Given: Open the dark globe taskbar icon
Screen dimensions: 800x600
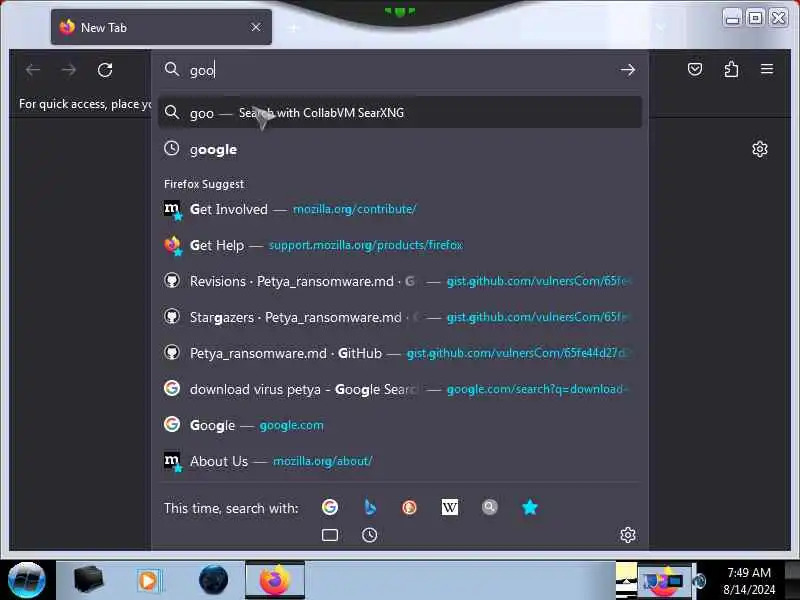Looking at the screenshot, I should 213,580.
